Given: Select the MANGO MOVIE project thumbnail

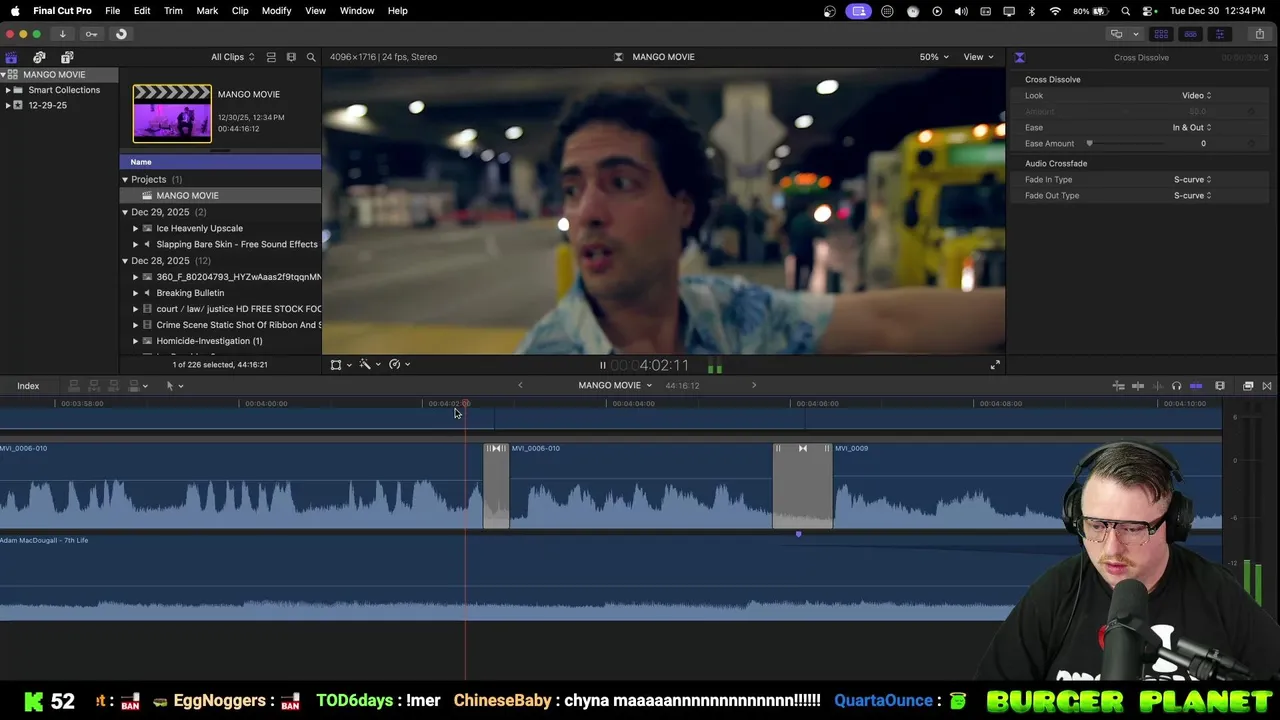Looking at the screenshot, I should pyautogui.click(x=172, y=114).
